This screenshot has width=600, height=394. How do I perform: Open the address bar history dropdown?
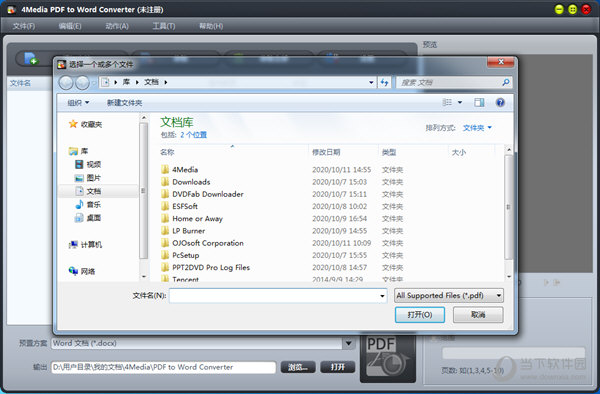point(371,82)
